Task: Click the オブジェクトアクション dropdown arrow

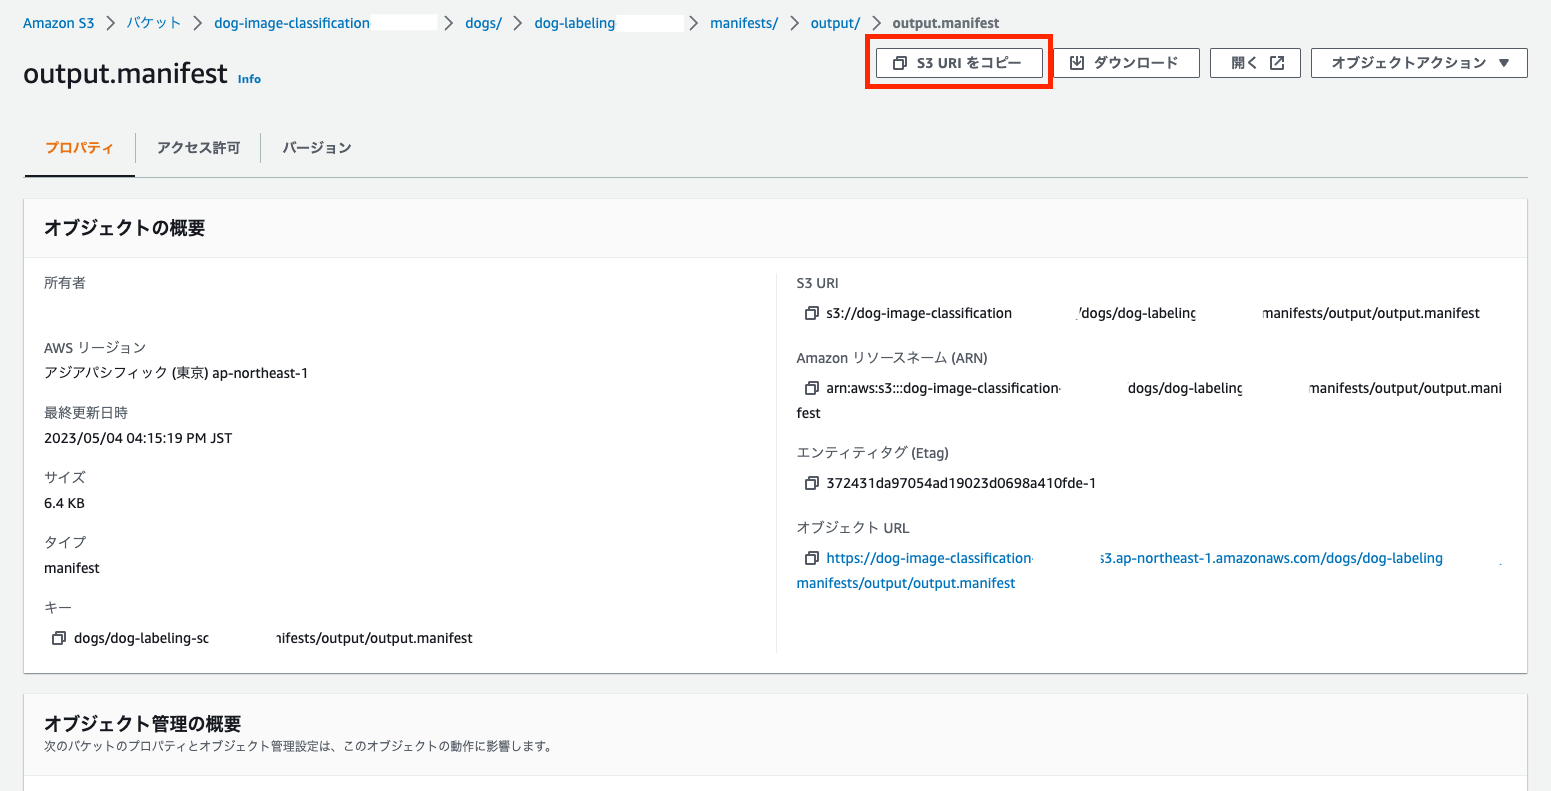Action: tap(1504, 63)
